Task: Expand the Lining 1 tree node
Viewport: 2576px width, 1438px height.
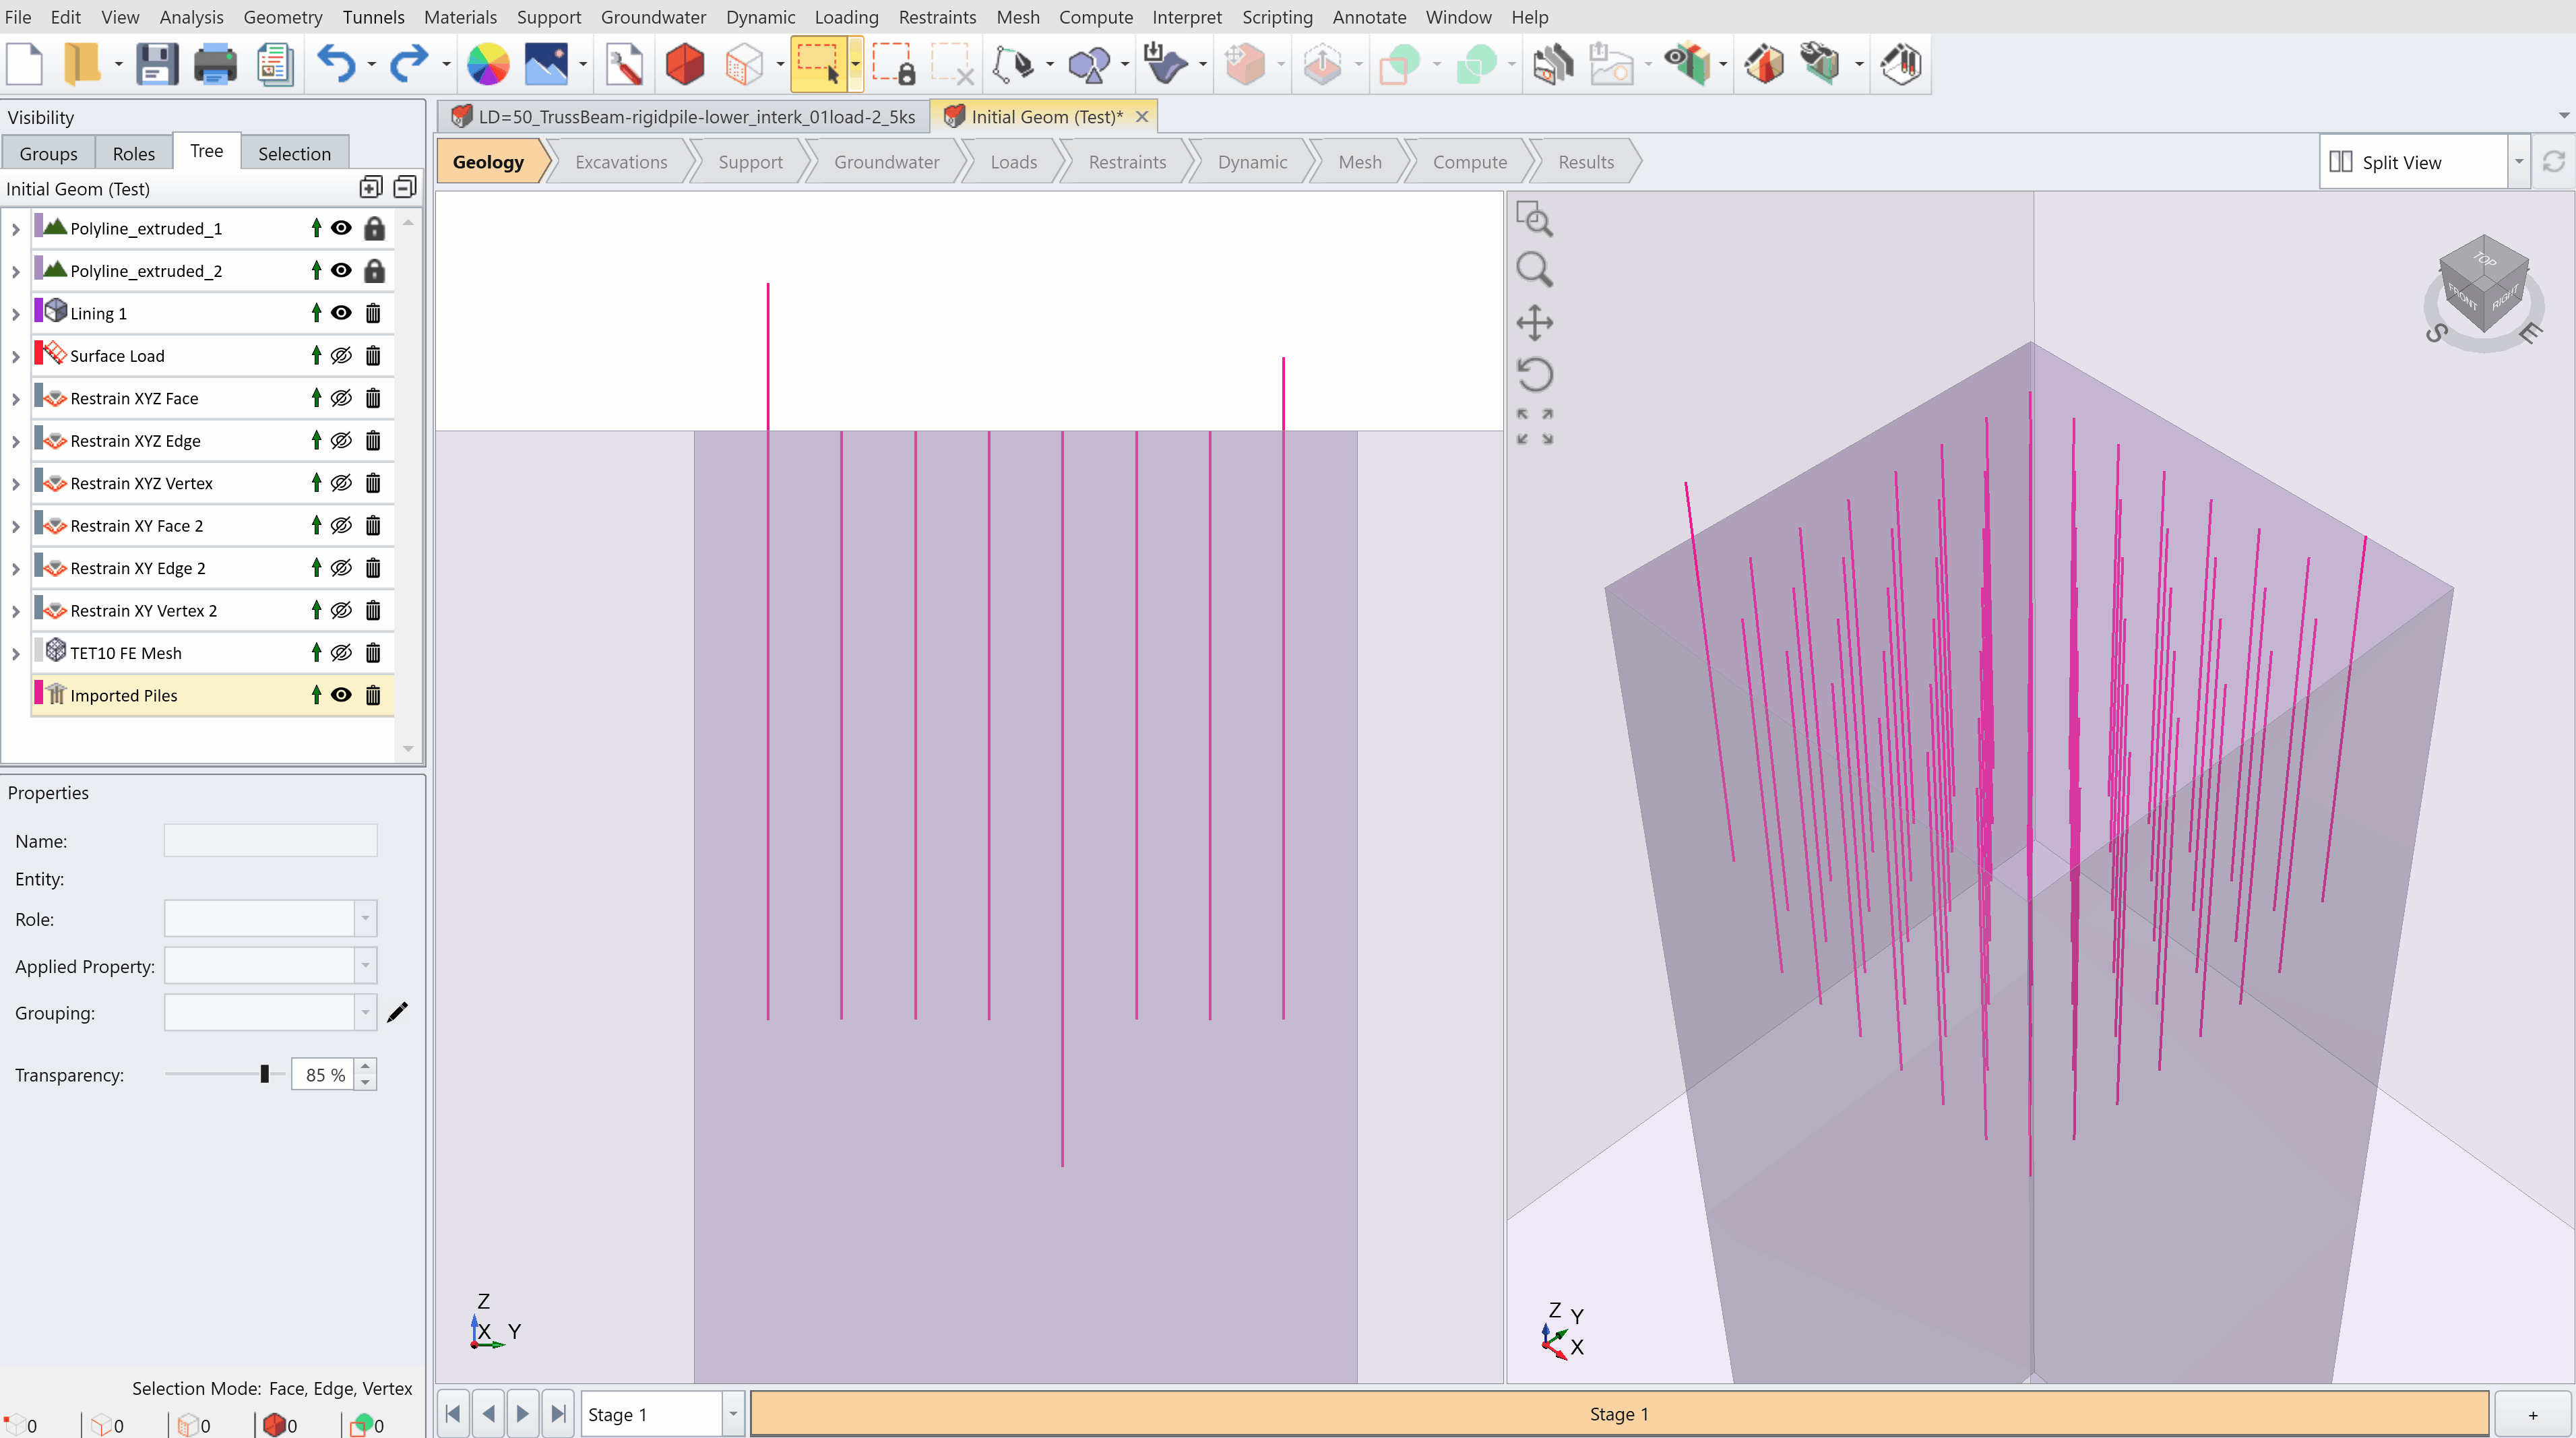Action: (x=15, y=314)
